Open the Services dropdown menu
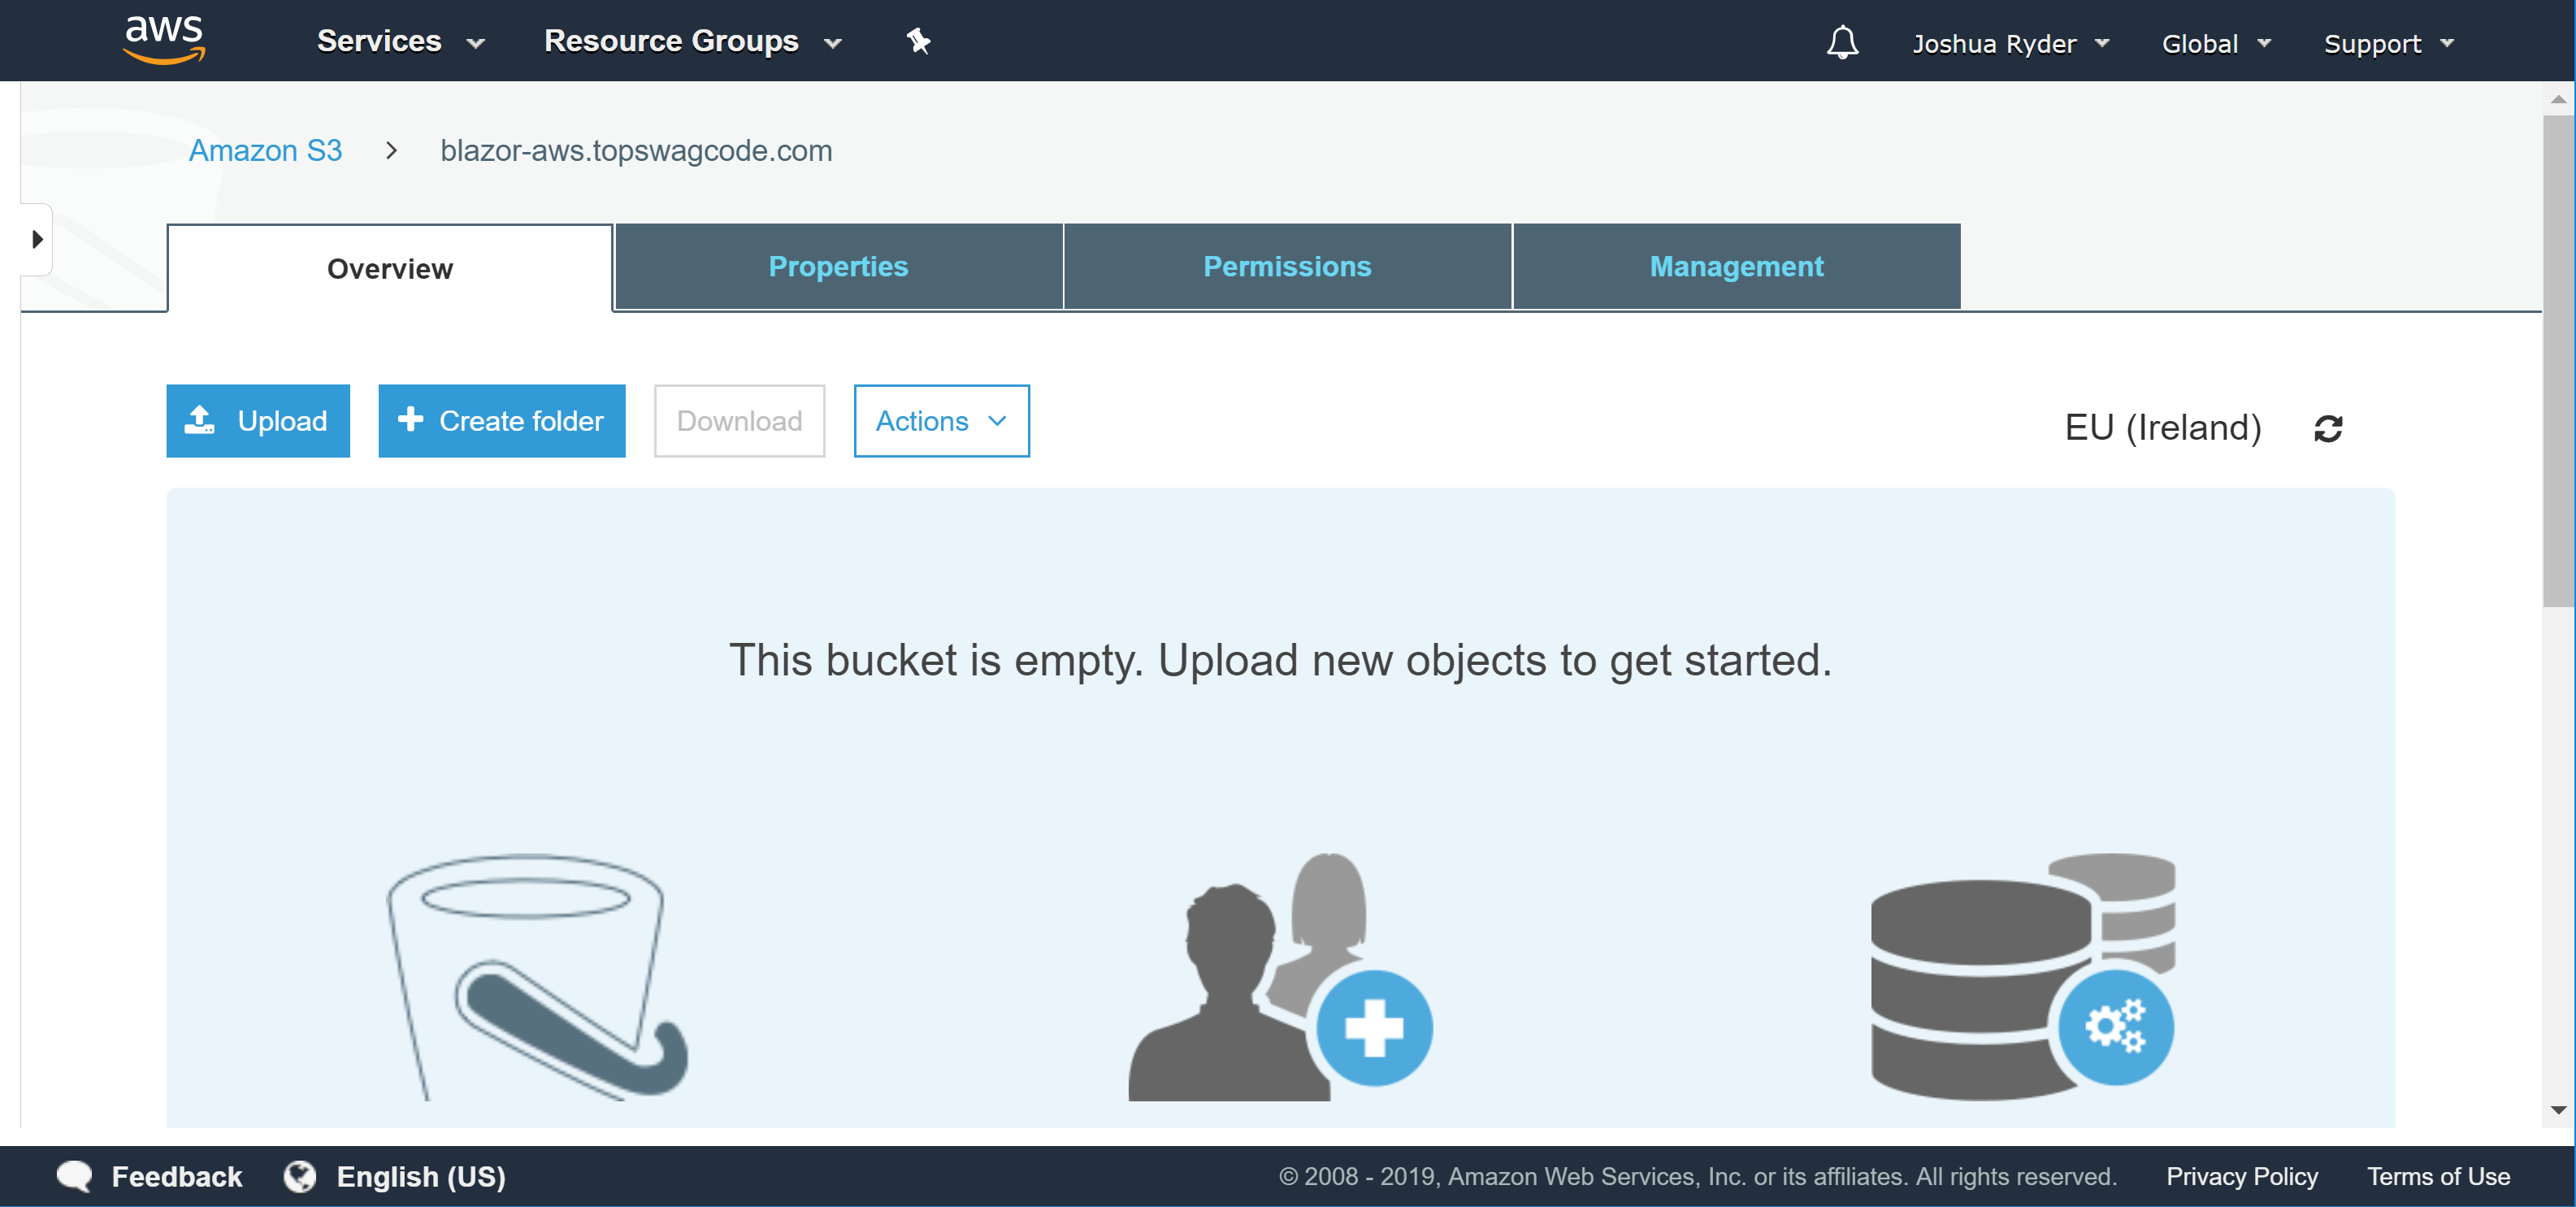 [401, 41]
